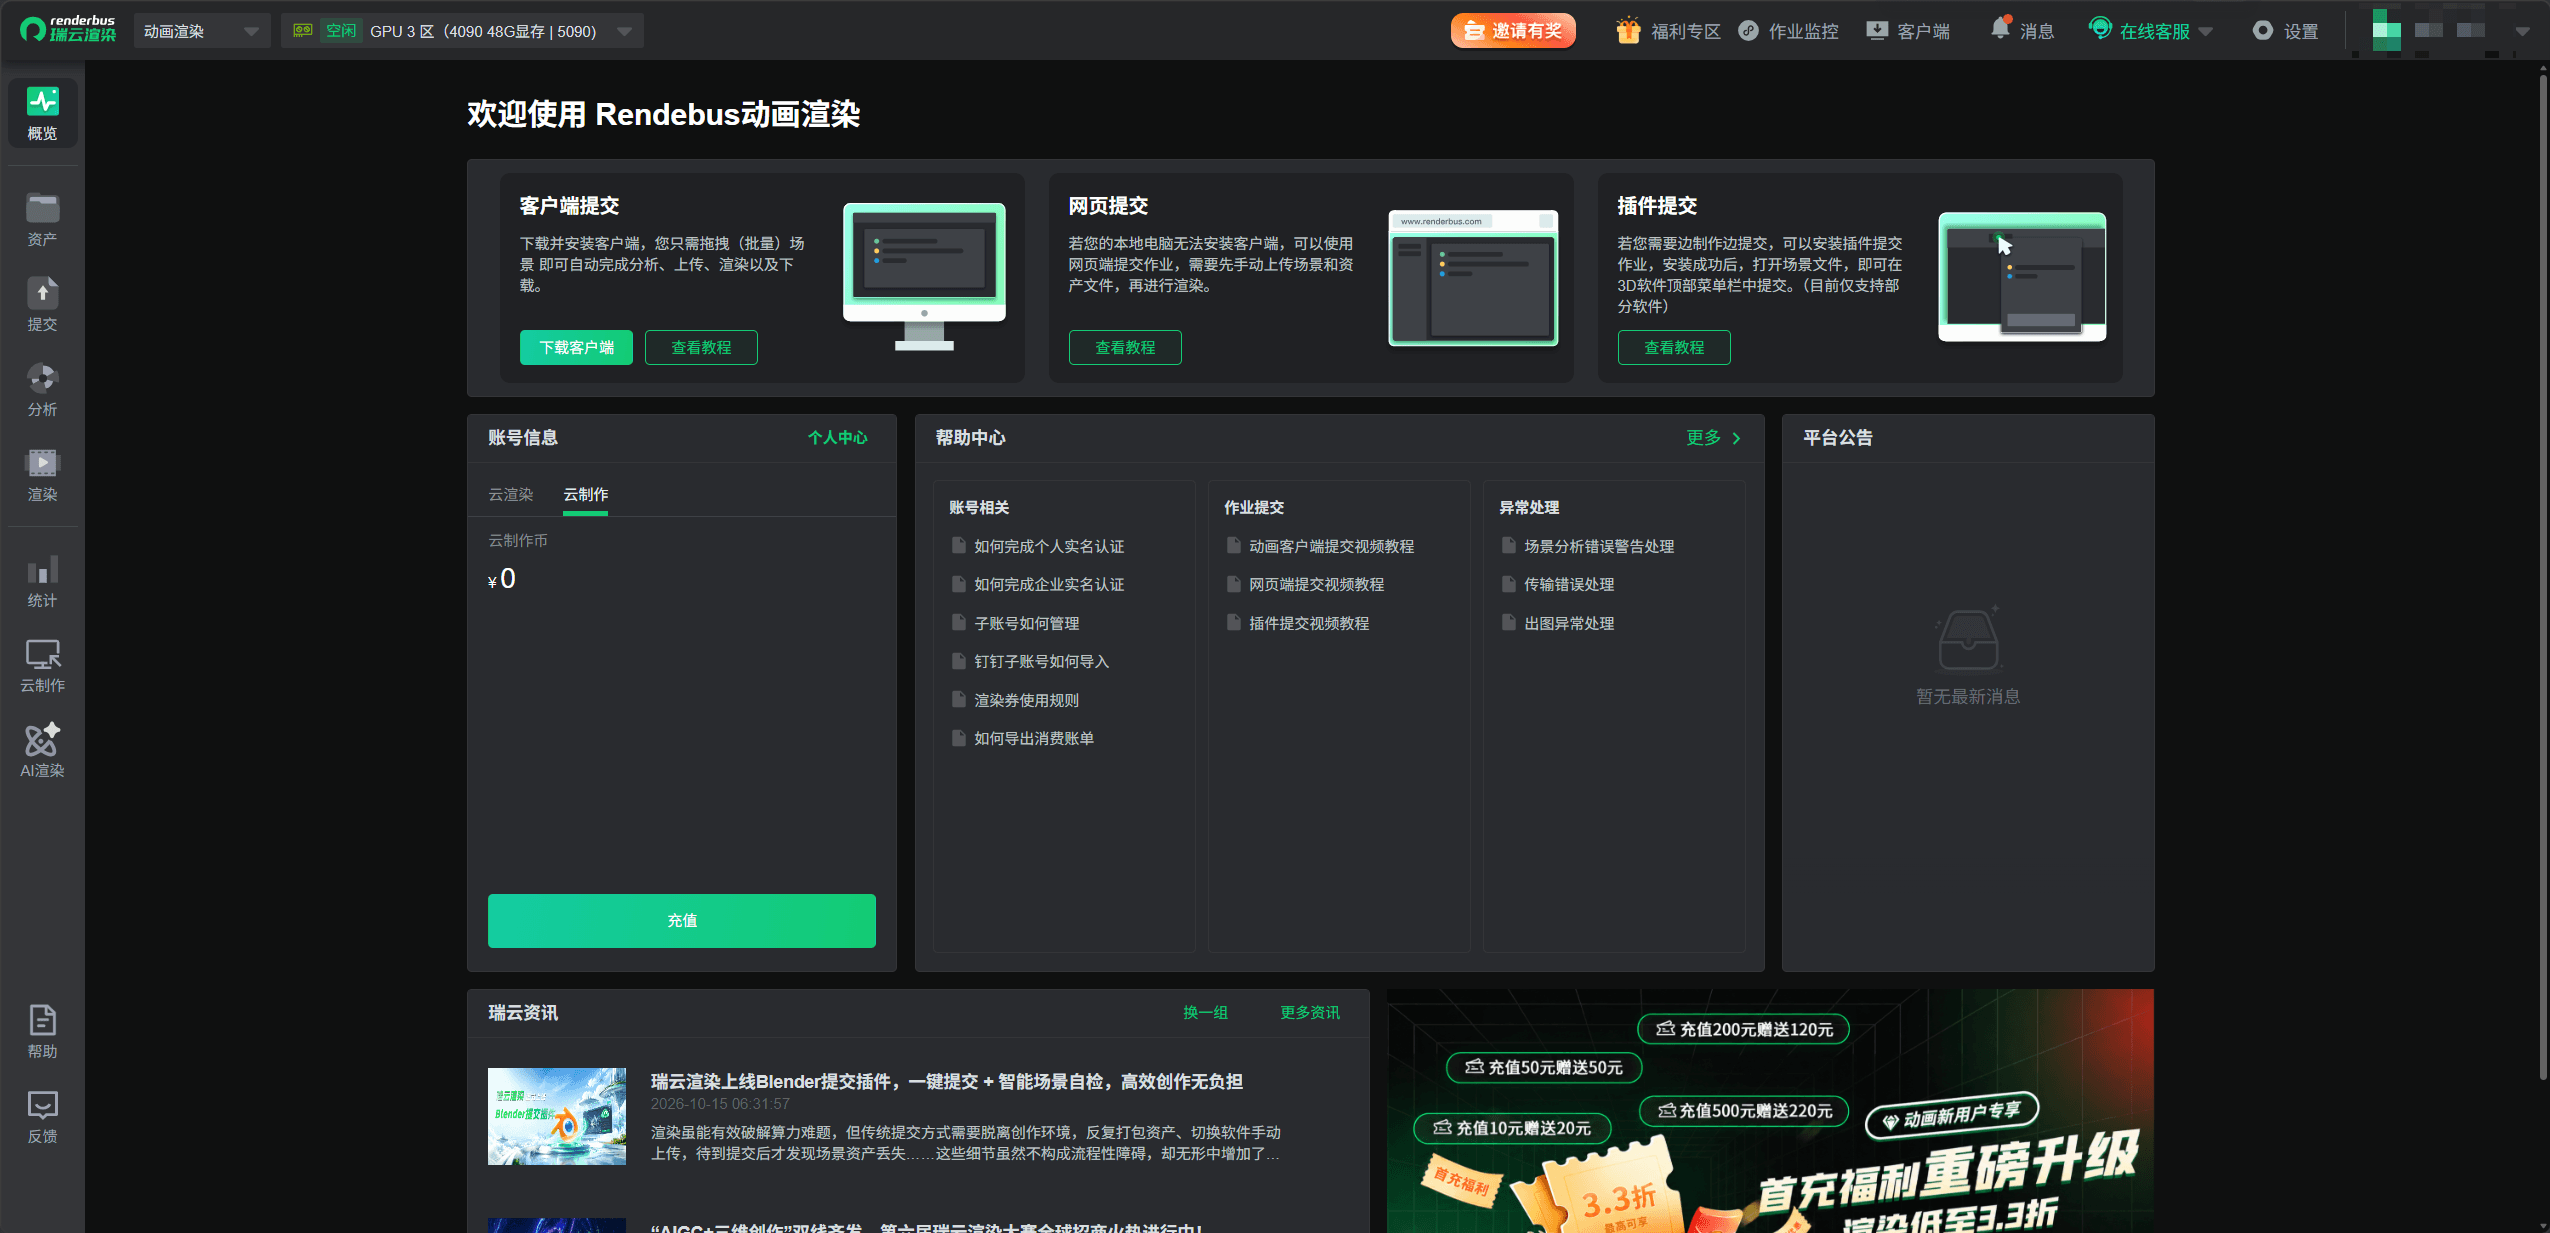2550x1233 pixels.
Task: Open 作业监控 job monitoring
Action: coord(1789,31)
